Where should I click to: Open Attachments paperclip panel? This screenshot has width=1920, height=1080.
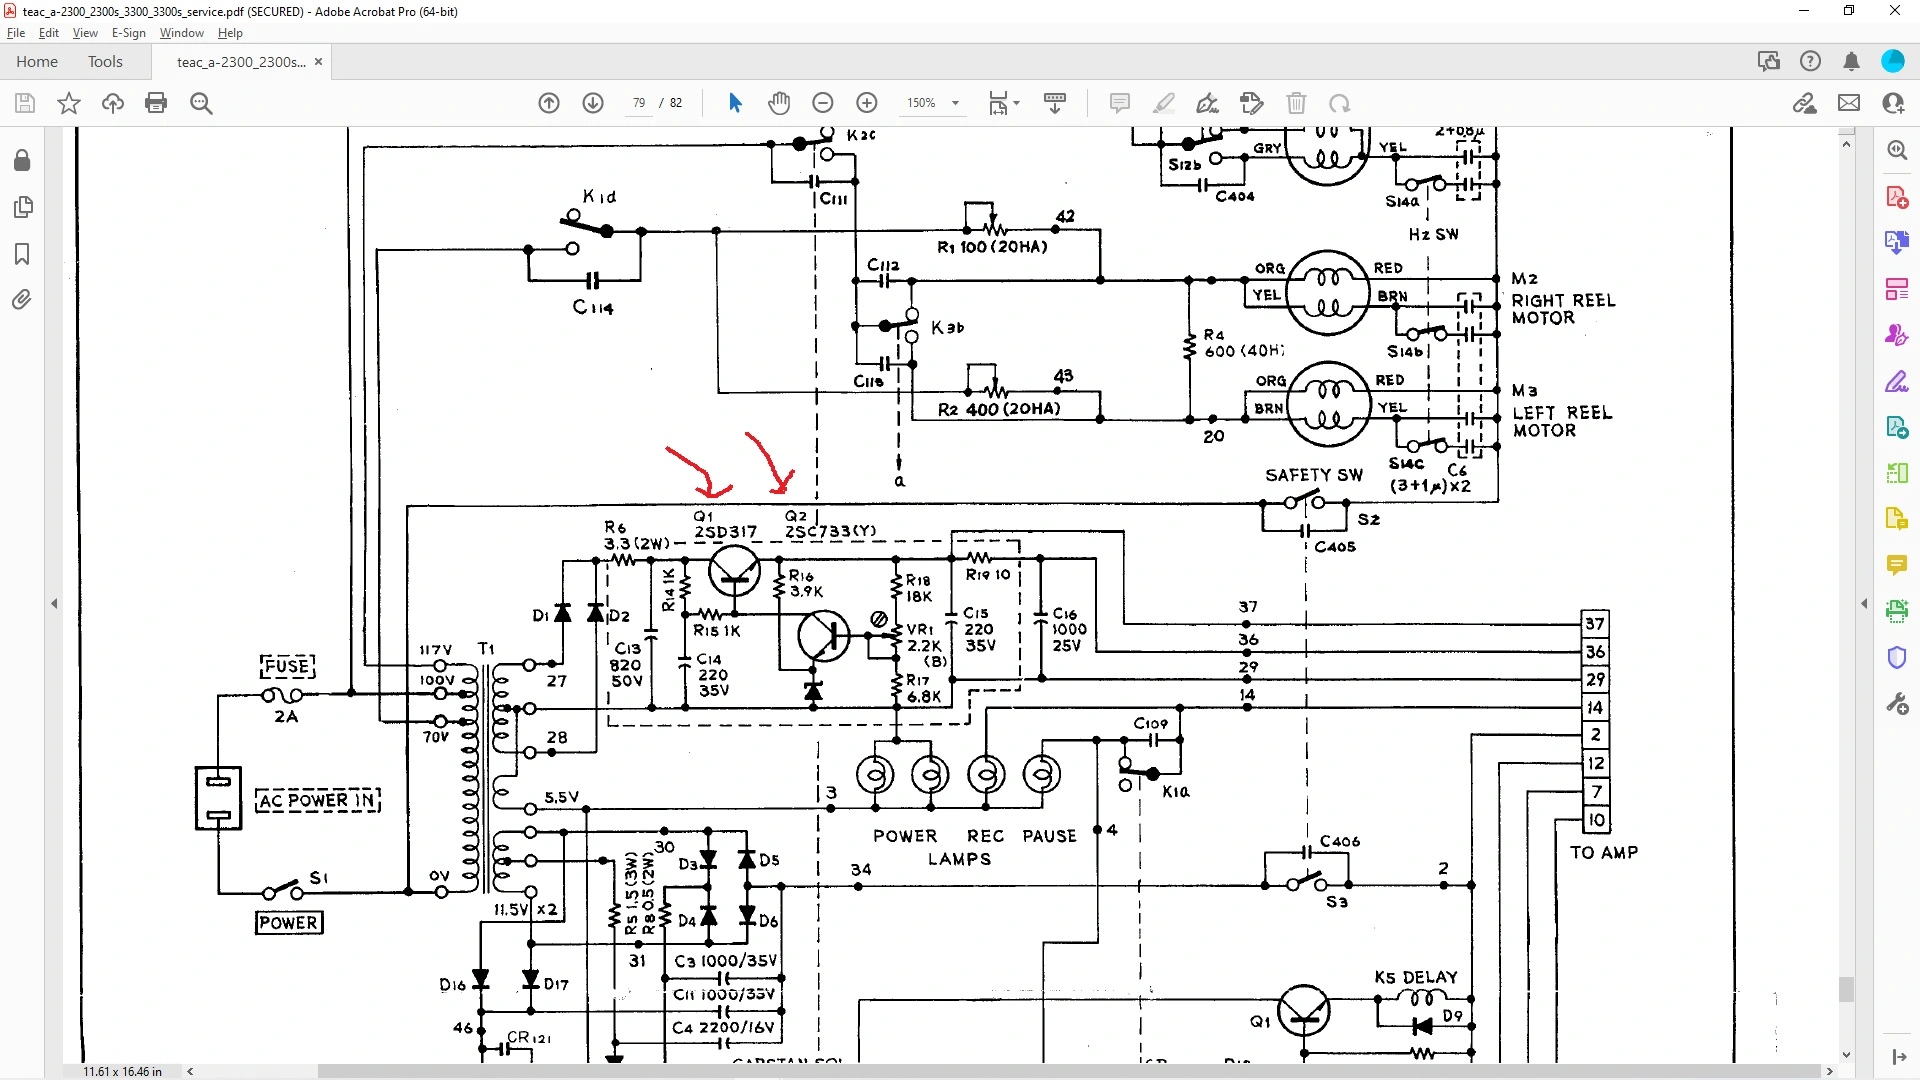(22, 300)
